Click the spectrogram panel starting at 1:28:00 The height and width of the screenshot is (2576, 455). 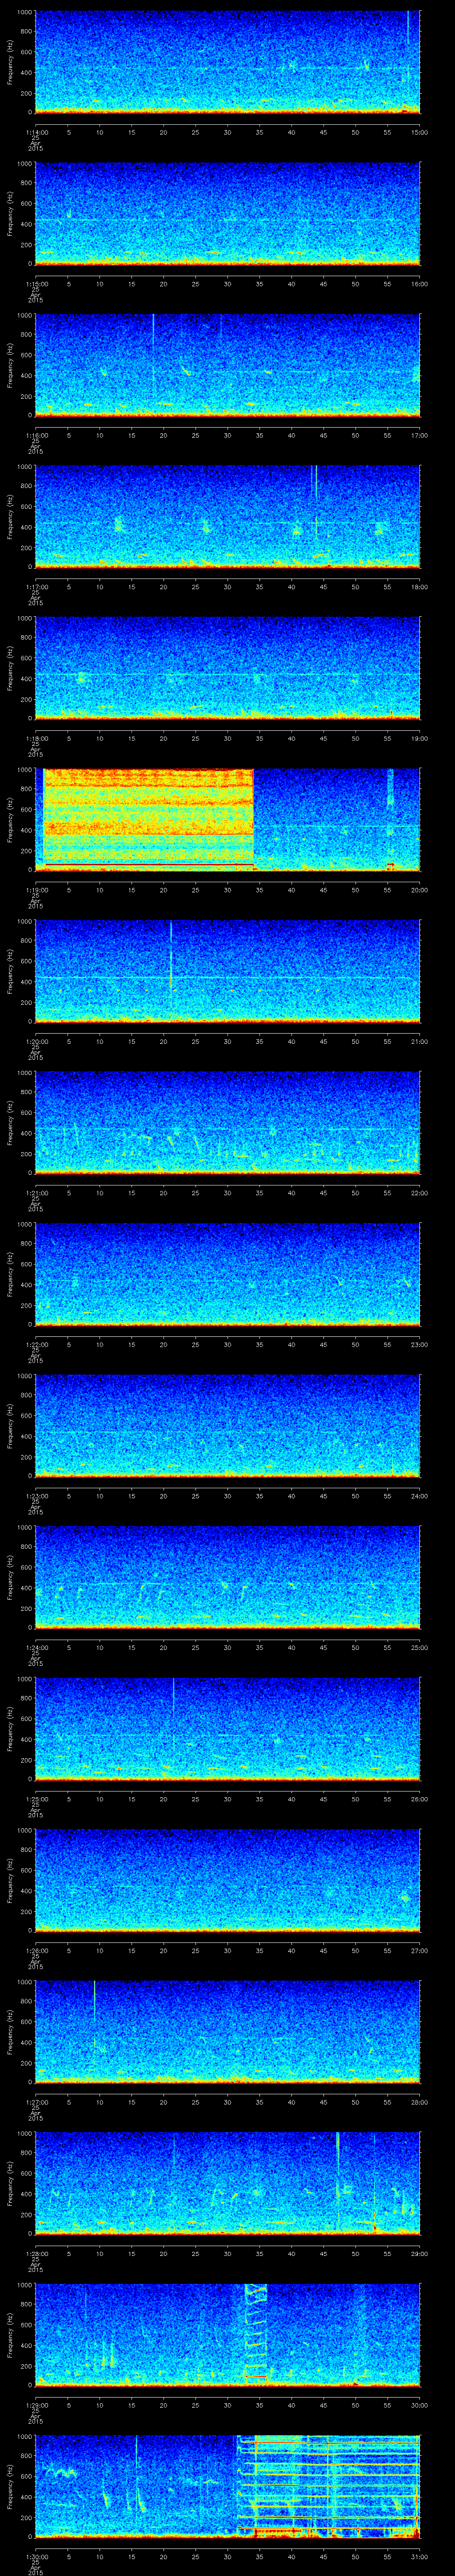228,2183
